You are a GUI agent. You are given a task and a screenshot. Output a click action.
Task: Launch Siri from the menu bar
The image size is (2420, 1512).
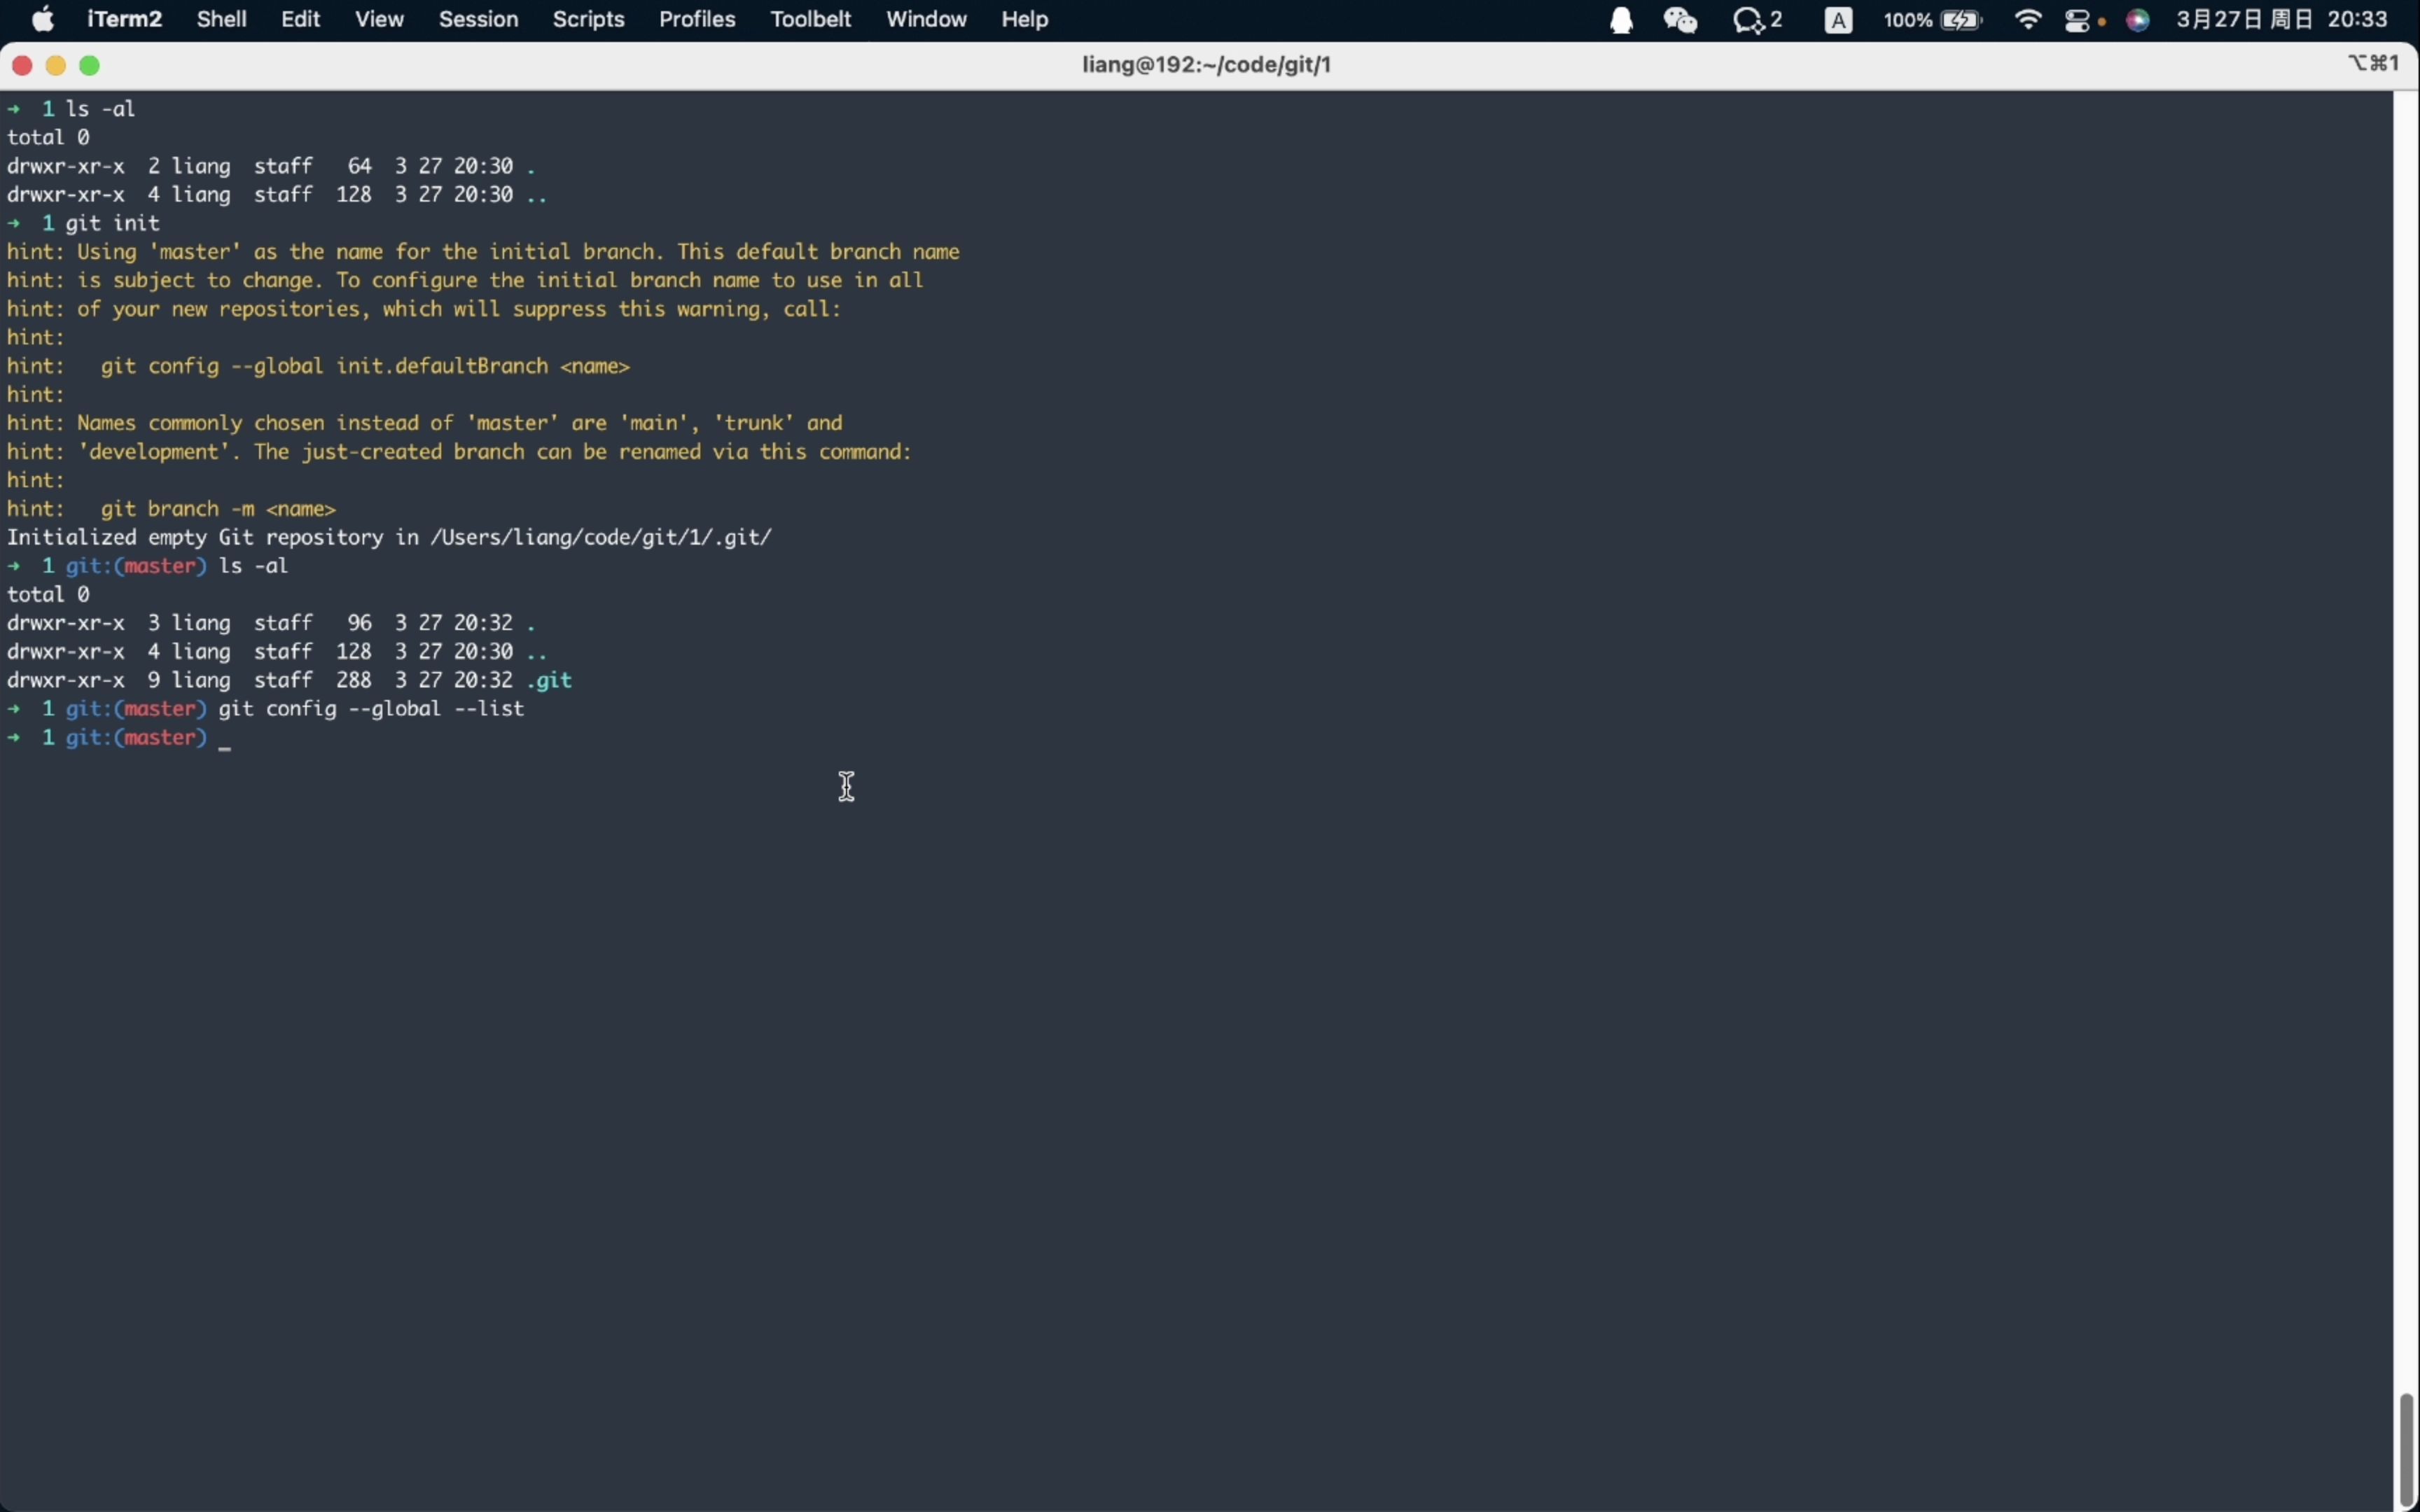click(x=2138, y=20)
